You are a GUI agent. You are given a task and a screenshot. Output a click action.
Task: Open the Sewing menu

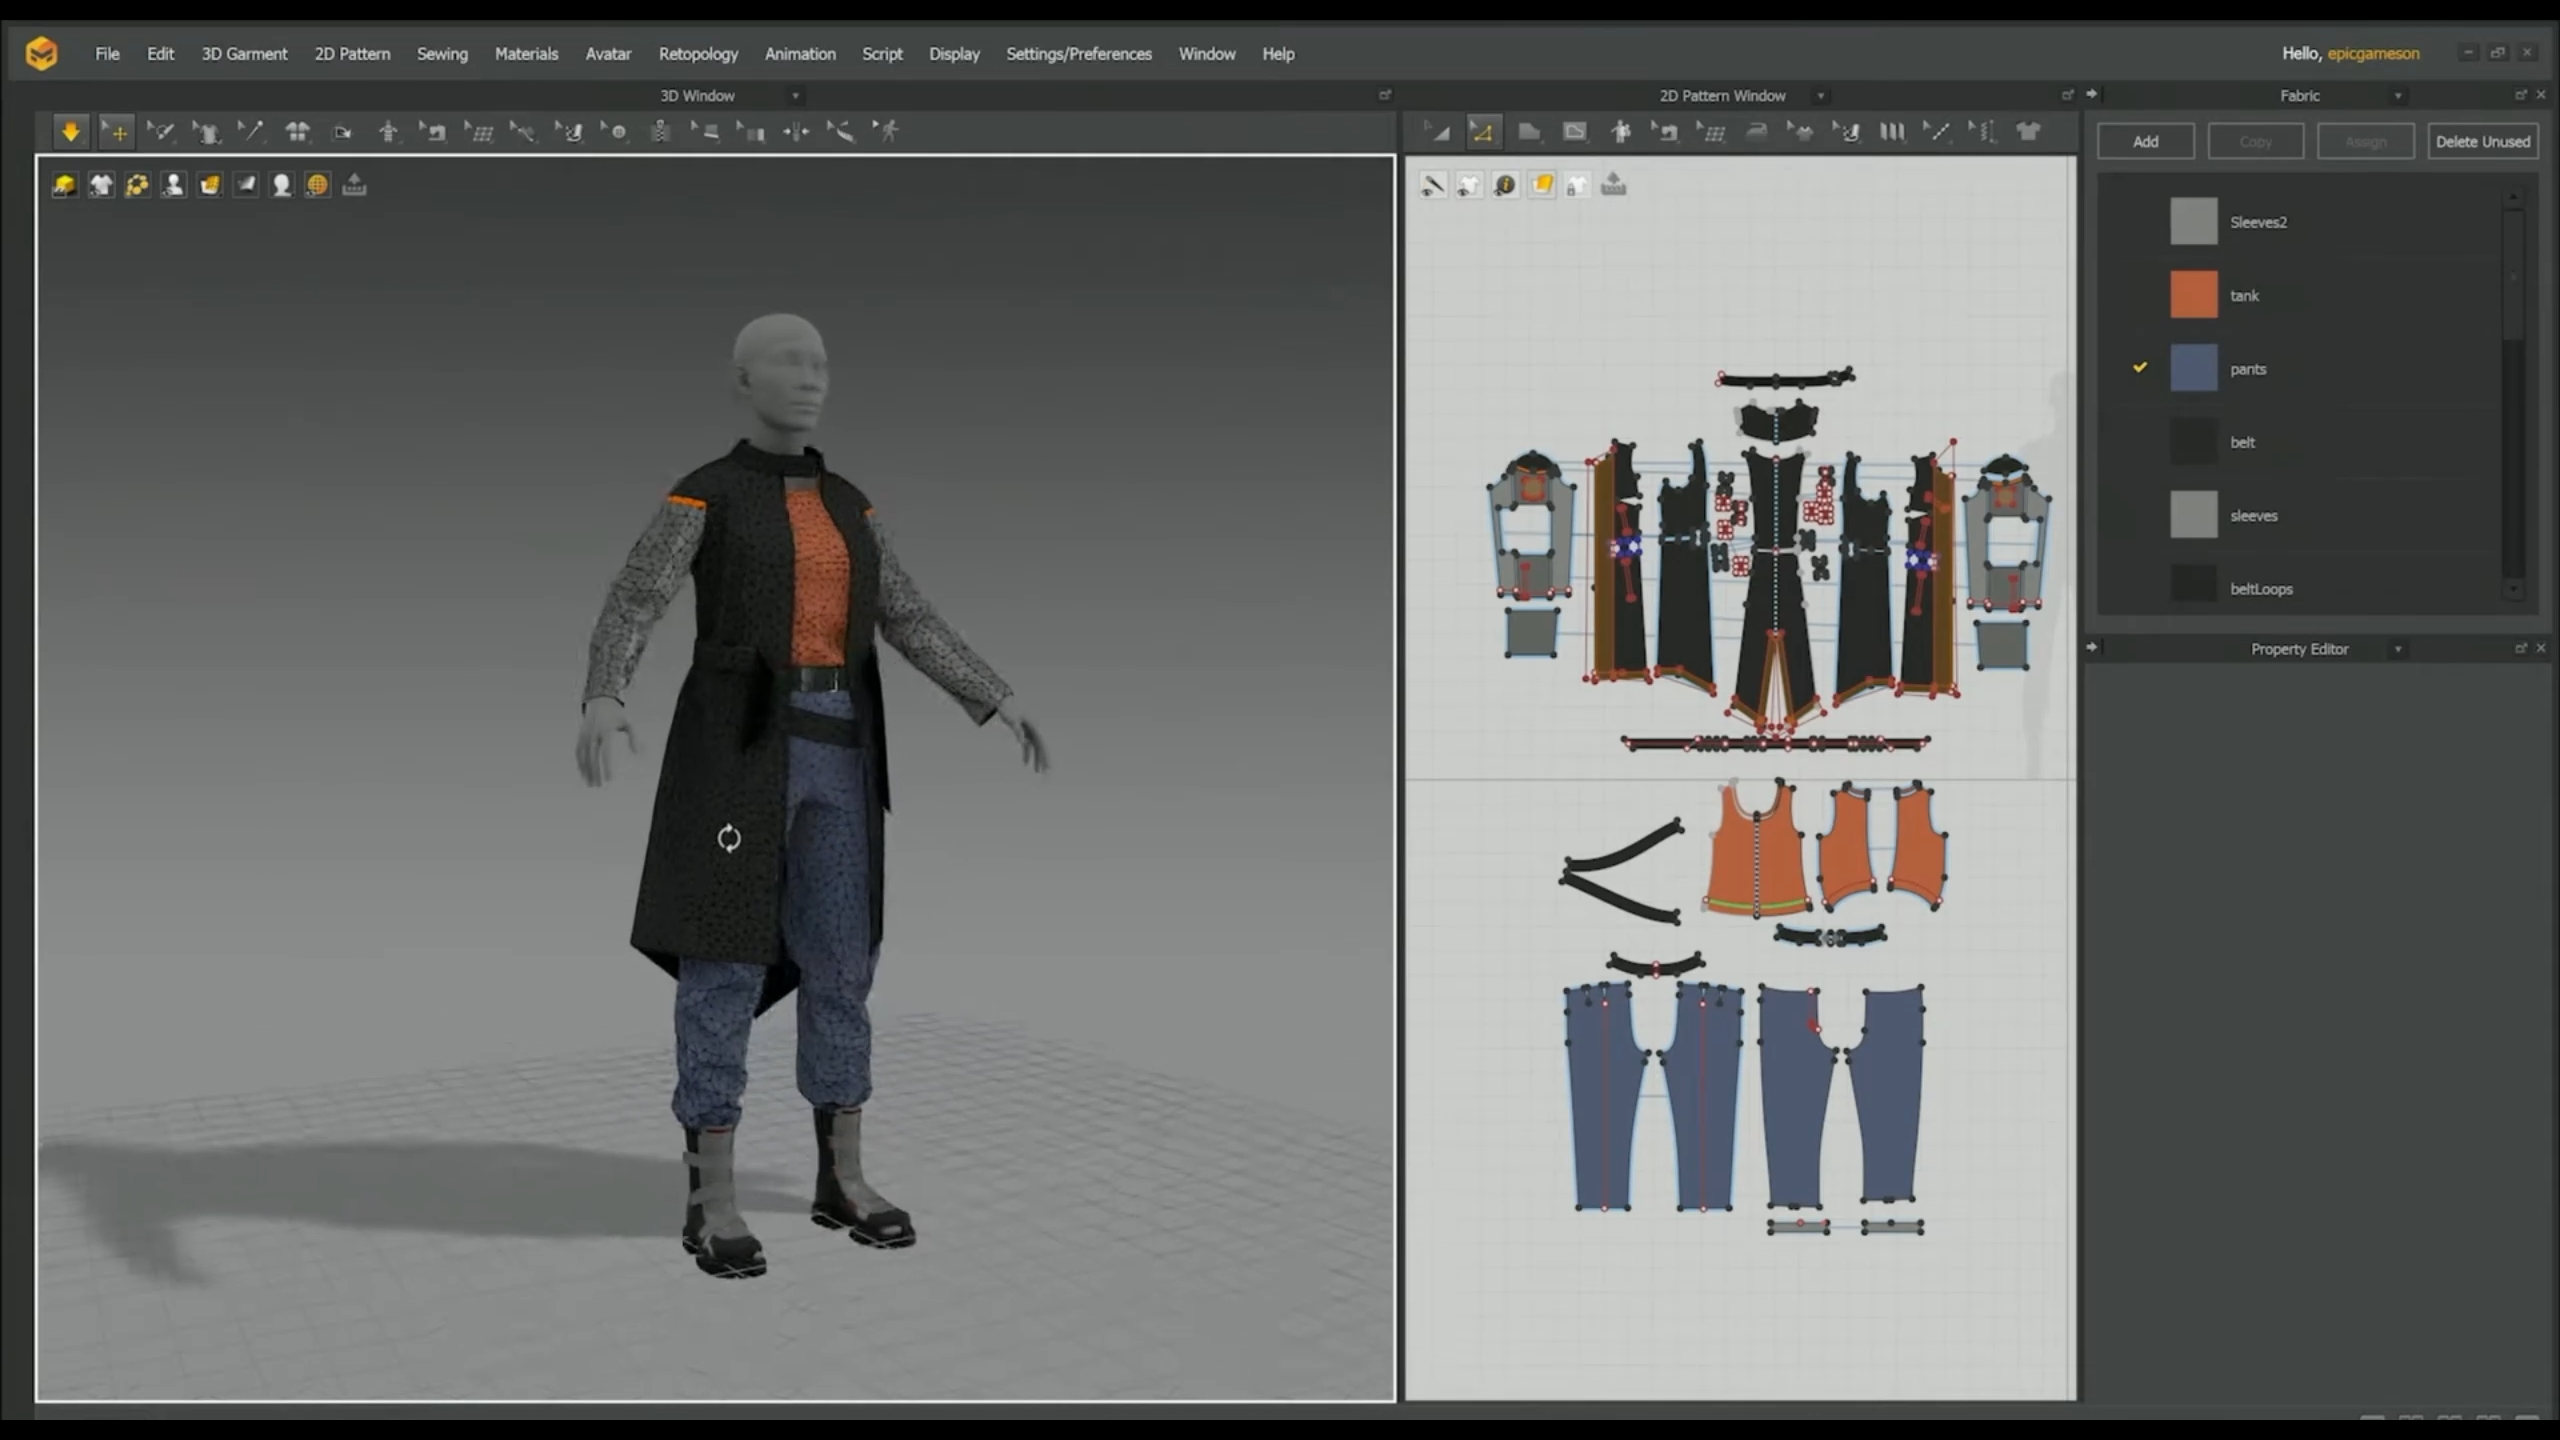pyautogui.click(x=442, y=54)
